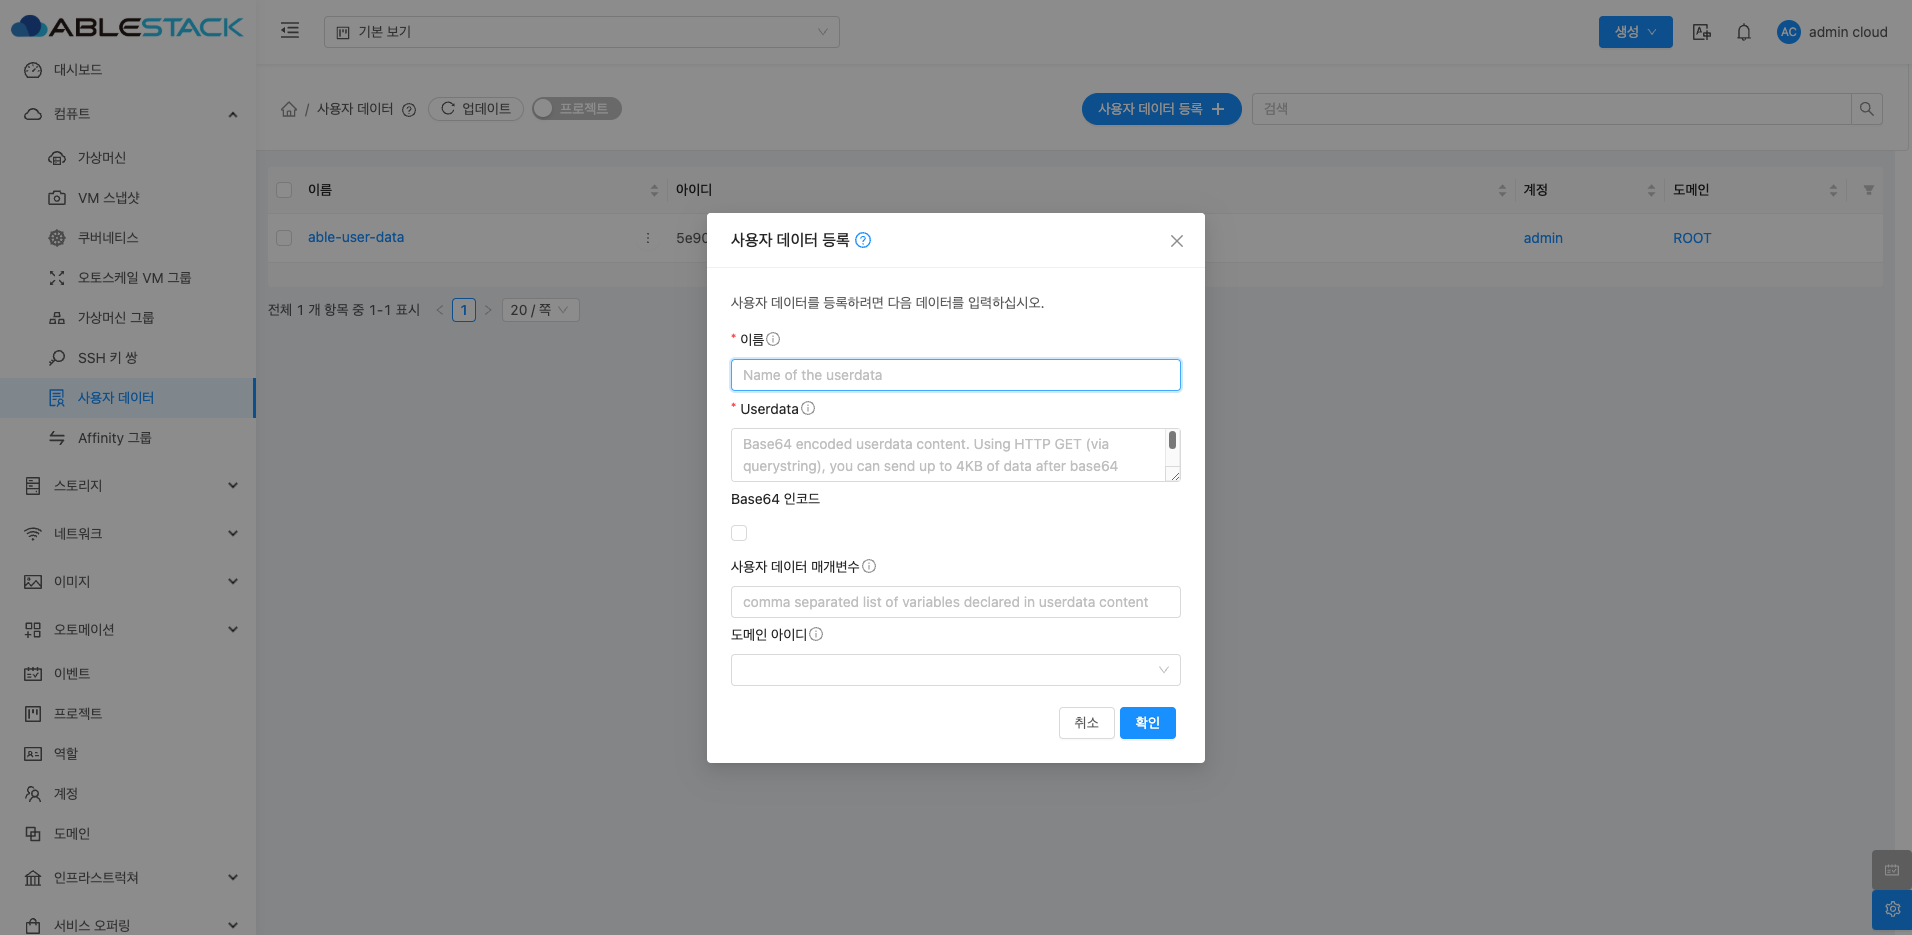Viewport: 1912px width, 935px height.
Task: Expand the 오토메이션 menu section
Action: (128, 630)
